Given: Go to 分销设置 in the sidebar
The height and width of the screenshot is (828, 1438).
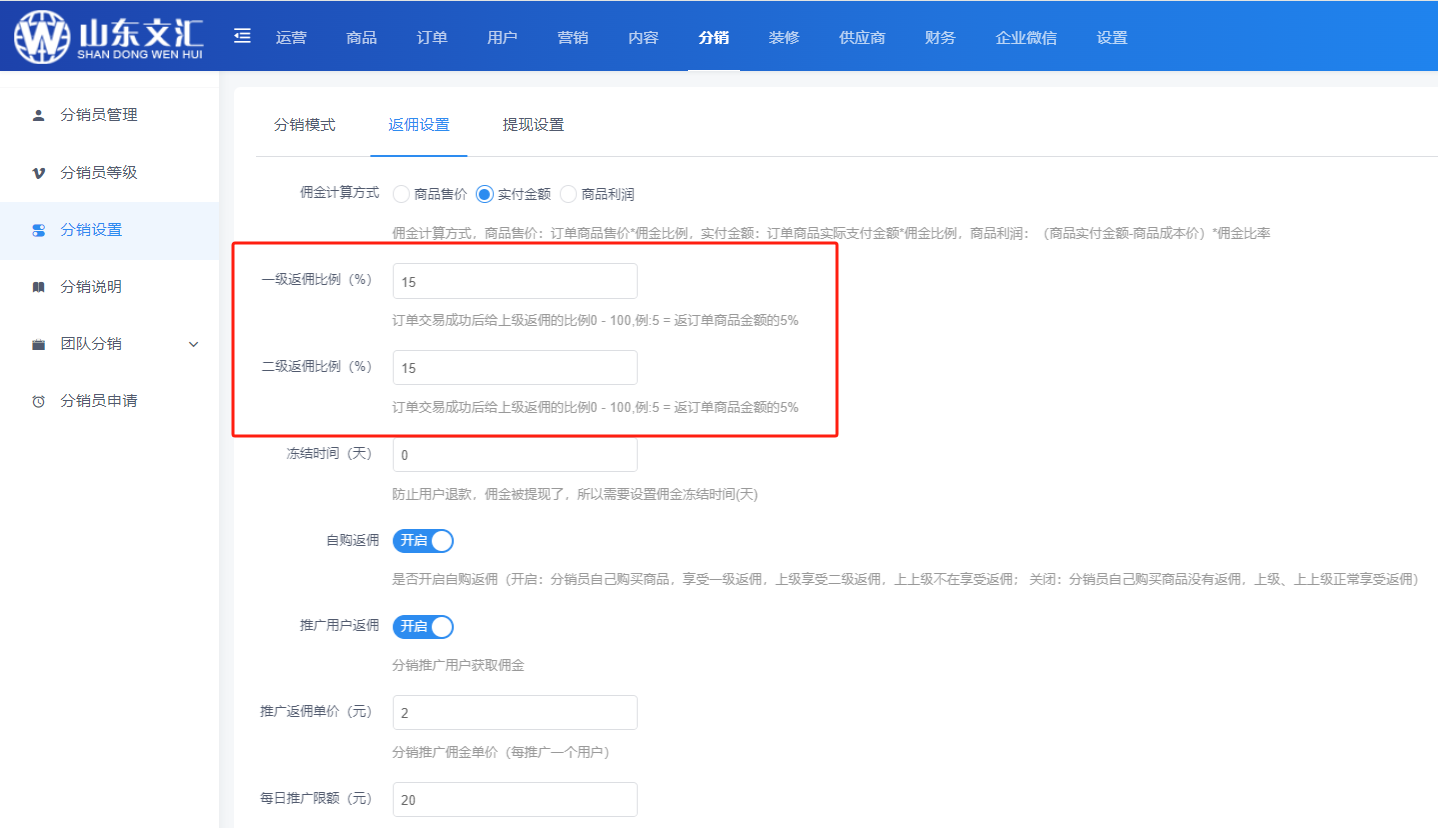Looking at the screenshot, I should point(109,230).
